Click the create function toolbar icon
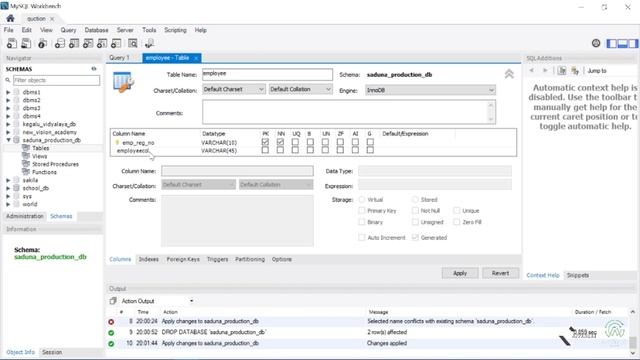Viewport: 640px width, 360px height. 116,43
